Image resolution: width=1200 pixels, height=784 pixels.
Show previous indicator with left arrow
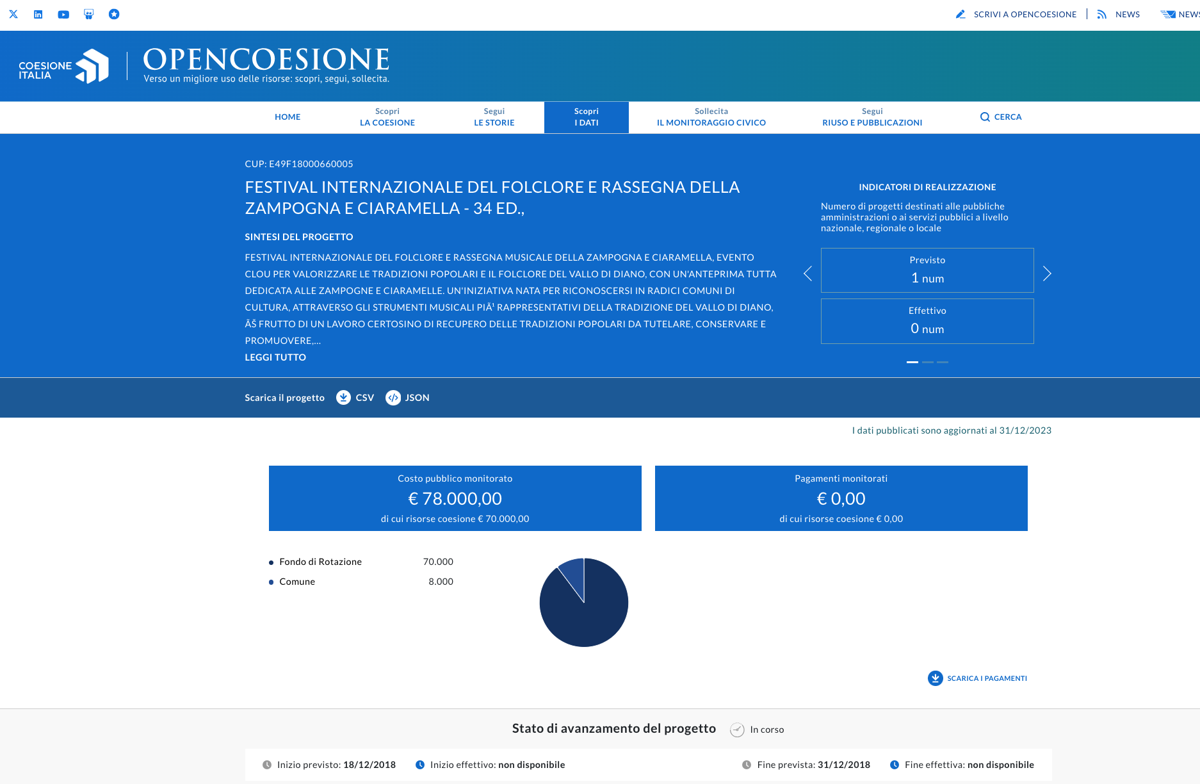click(808, 273)
